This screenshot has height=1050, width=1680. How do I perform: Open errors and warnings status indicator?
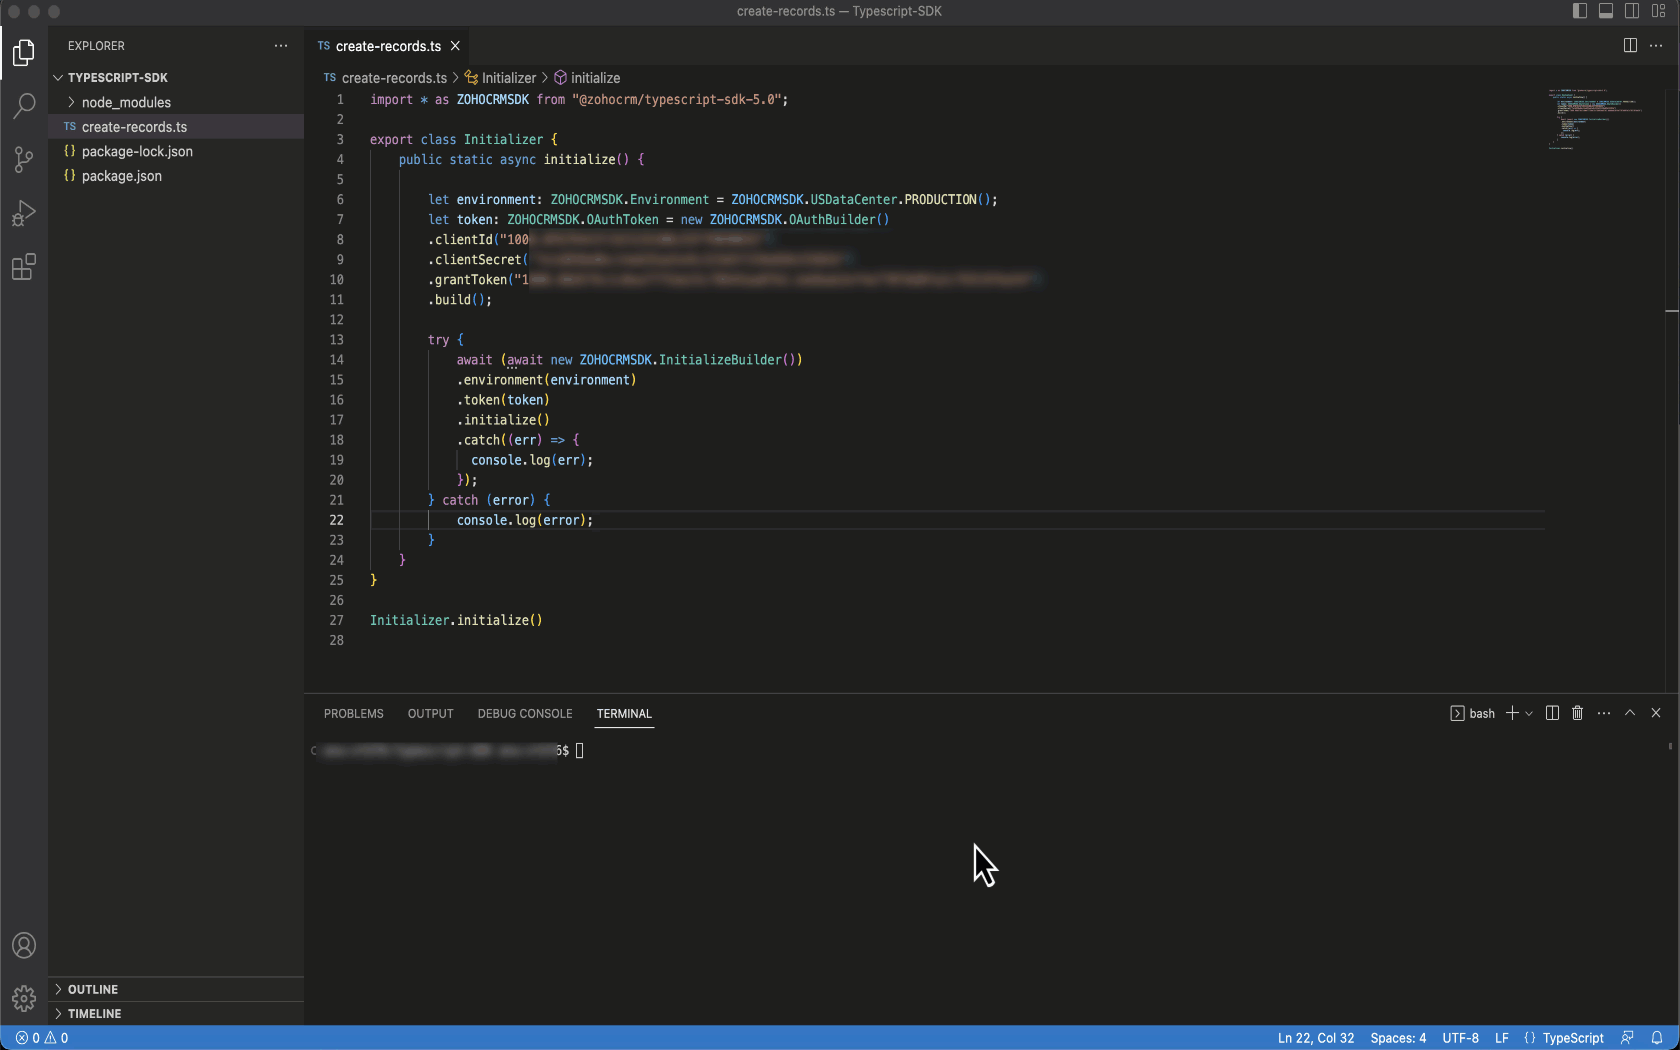pyautogui.click(x=42, y=1038)
